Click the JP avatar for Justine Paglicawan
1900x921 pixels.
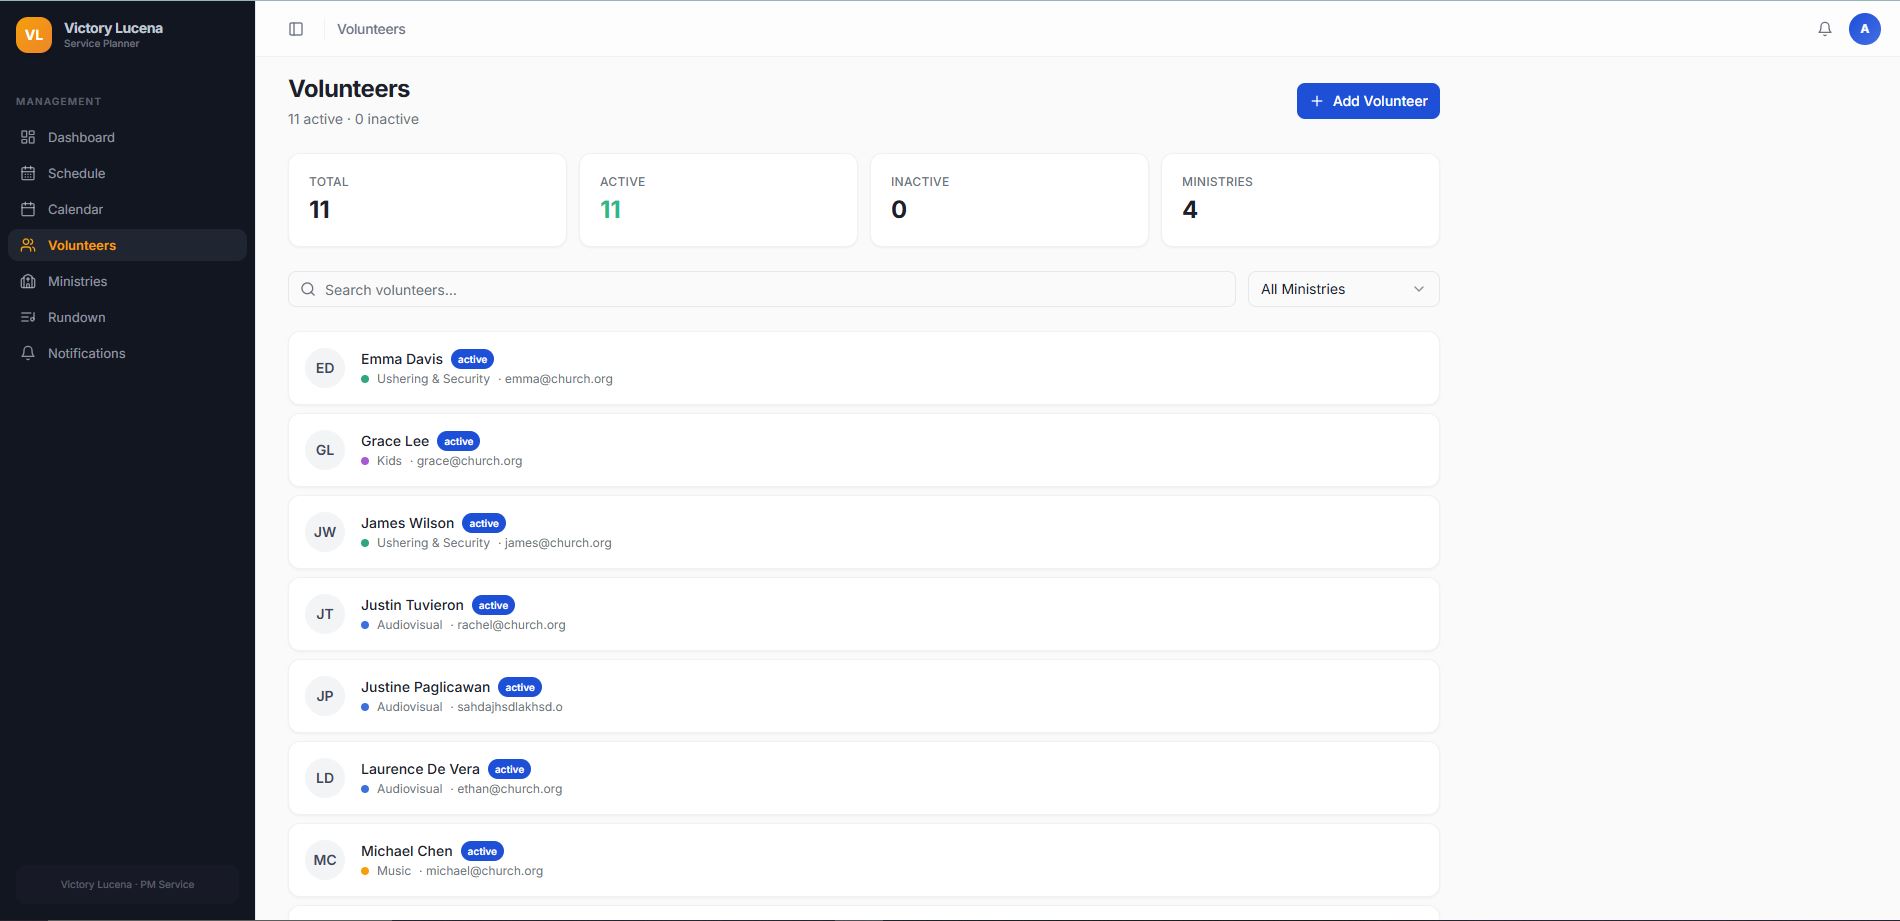325,696
